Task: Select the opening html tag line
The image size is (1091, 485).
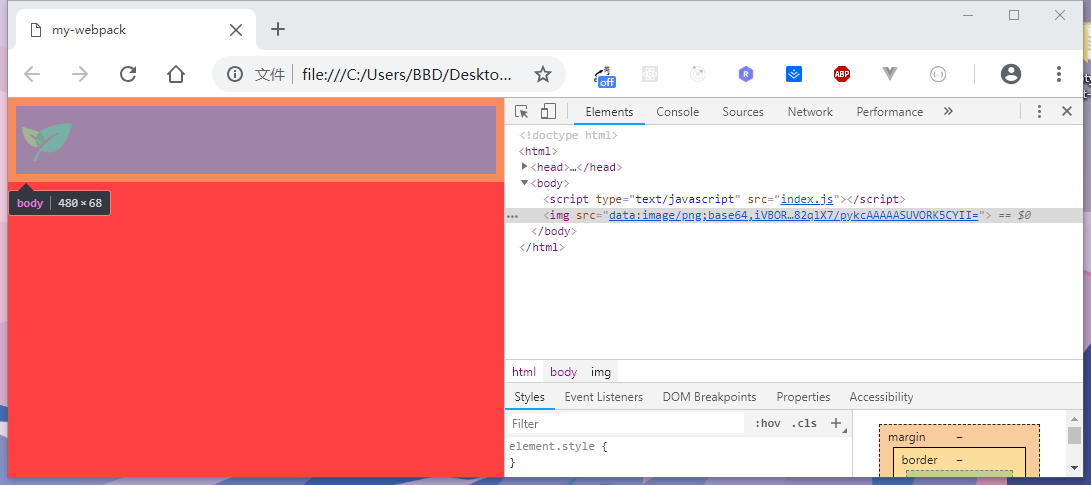Action: point(538,151)
